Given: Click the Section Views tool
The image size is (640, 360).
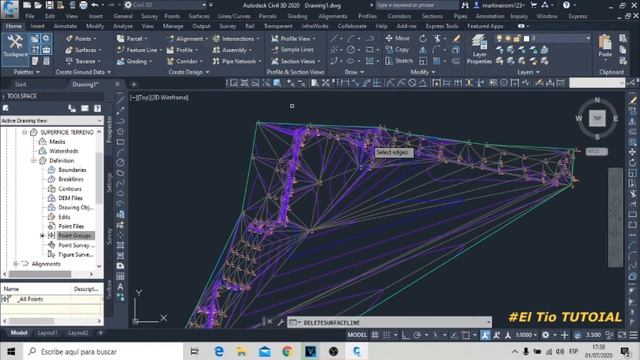Looking at the screenshot, I should [x=296, y=61].
